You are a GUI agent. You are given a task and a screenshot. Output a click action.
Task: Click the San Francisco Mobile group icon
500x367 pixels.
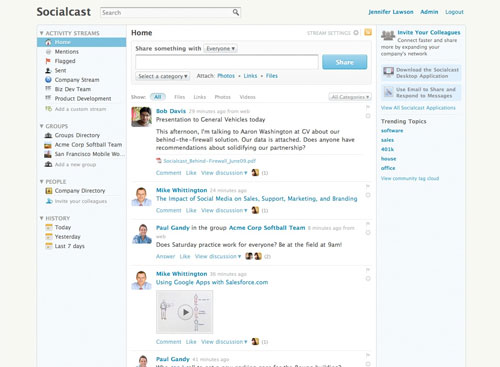click(x=48, y=154)
